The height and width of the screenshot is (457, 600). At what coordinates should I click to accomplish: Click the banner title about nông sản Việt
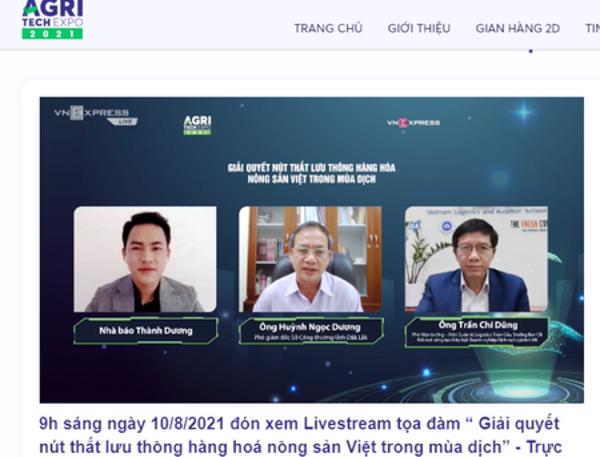[x=311, y=173]
